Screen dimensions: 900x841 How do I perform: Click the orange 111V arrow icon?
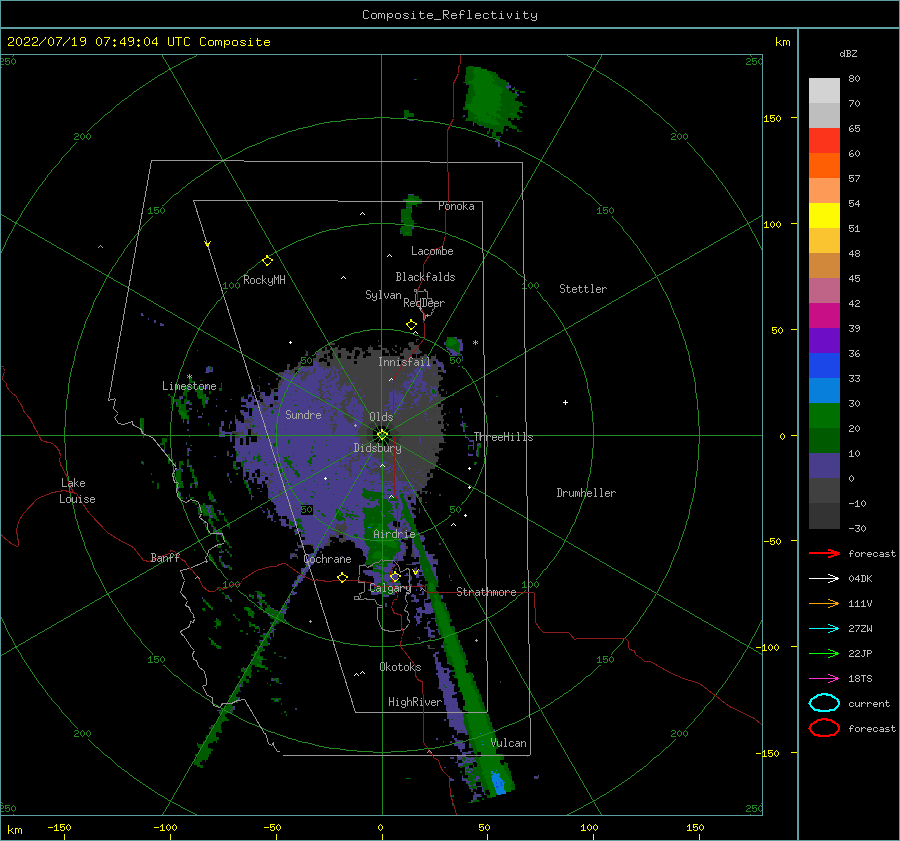point(824,603)
